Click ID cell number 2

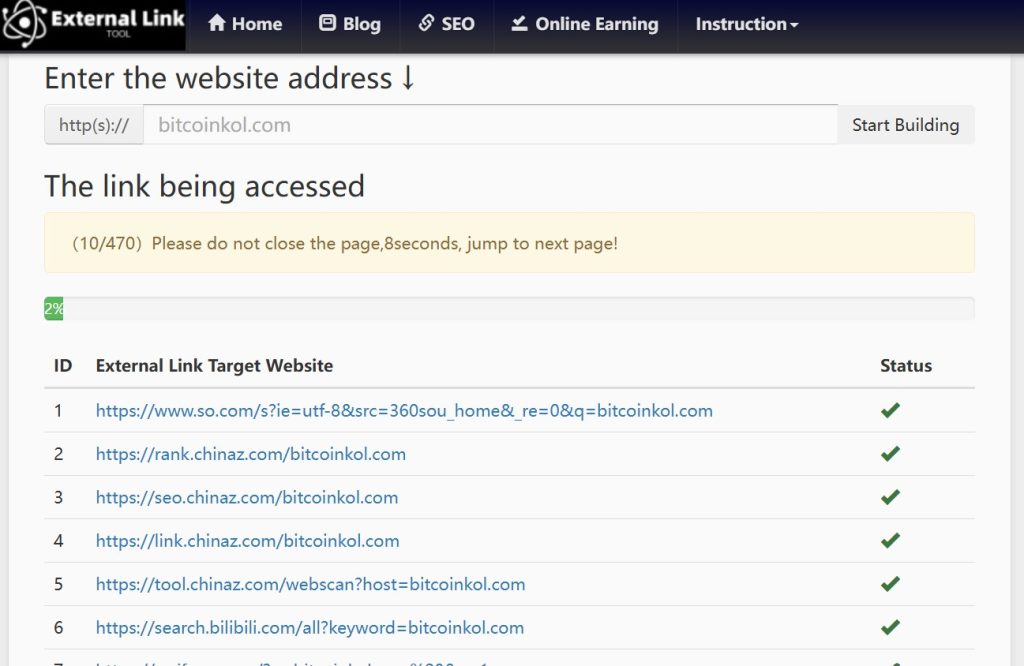[58, 454]
